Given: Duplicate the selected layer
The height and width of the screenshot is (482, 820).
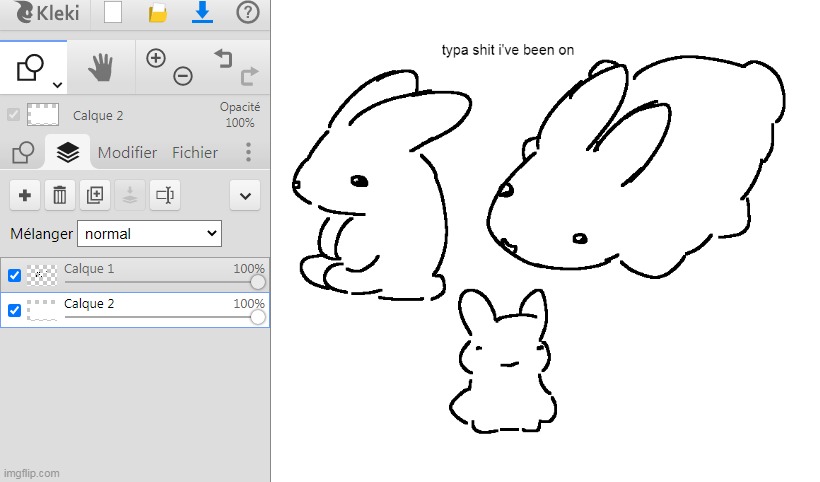Looking at the screenshot, I should 95,196.
